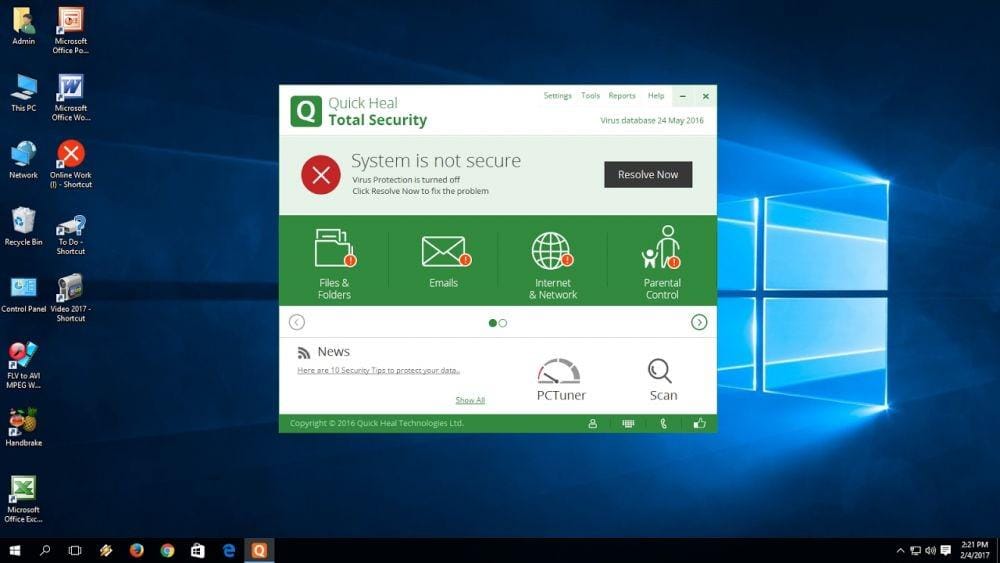Click the Resolve Now button
The width and height of the screenshot is (1000, 563).
pyautogui.click(x=648, y=175)
